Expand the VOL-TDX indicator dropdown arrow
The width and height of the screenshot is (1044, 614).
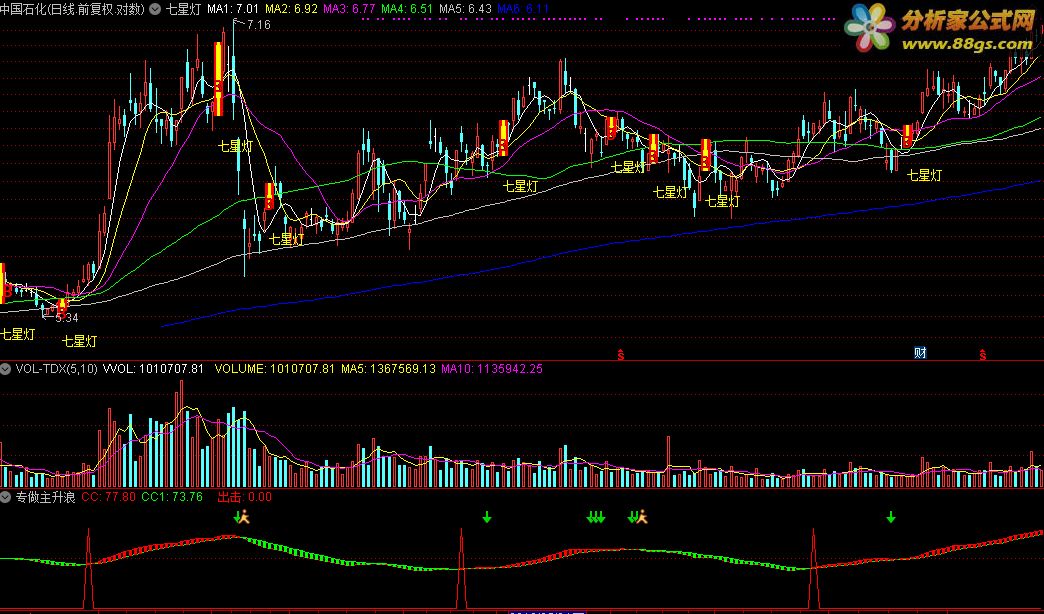[5, 368]
